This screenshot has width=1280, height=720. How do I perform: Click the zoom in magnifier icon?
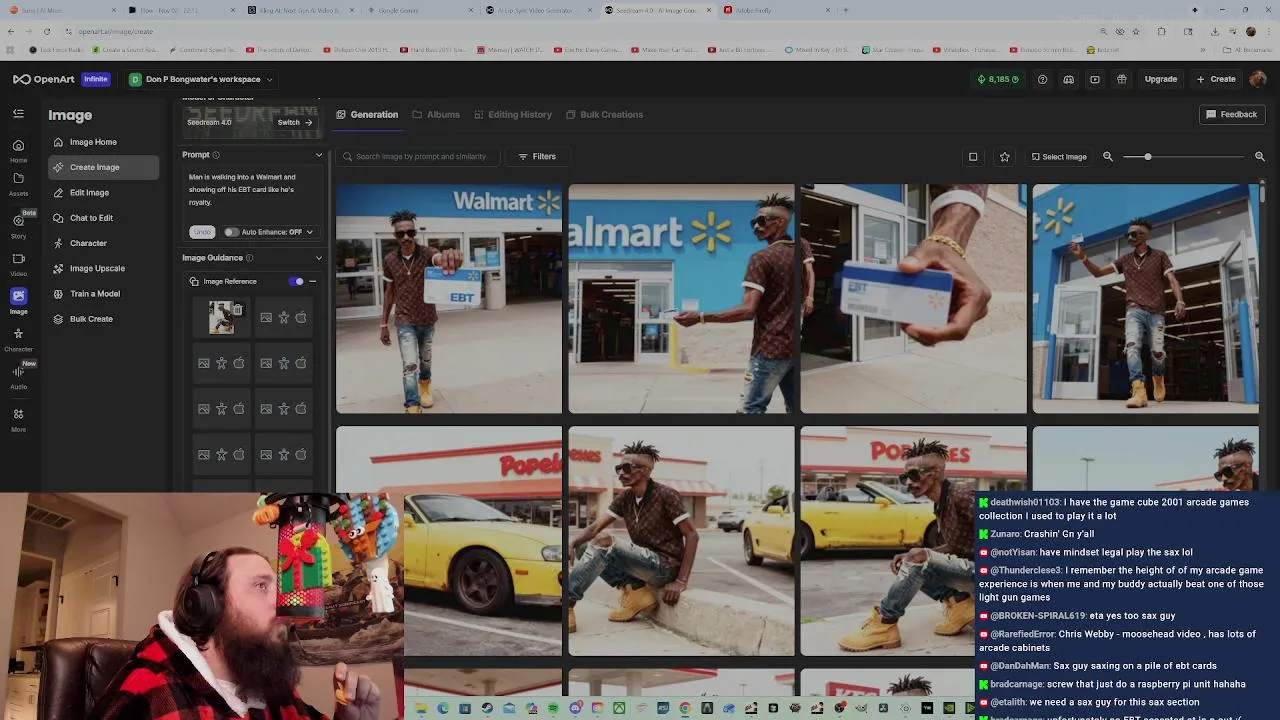click(x=1259, y=156)
